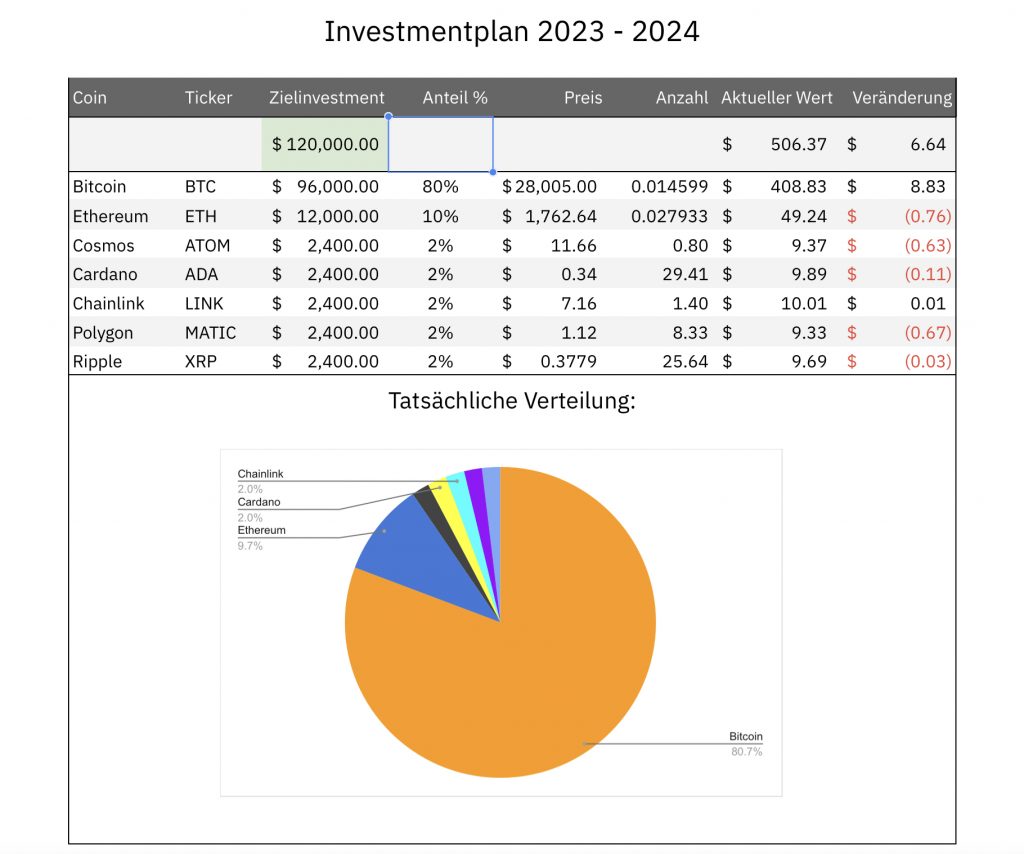This screenshot has width=1024, height=854.
Task: Select the 0.014599 Bitcoin amount cell
Action: click(x=669, y=187)
